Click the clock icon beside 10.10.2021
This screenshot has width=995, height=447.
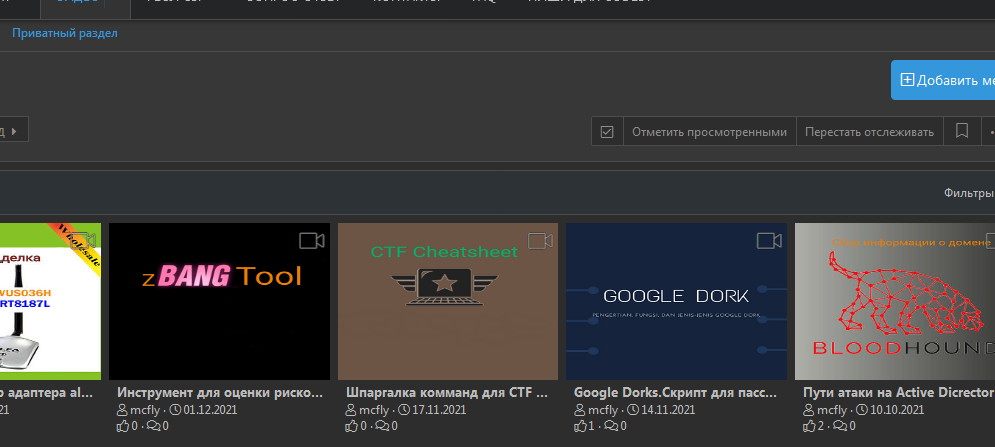[x=863, y=410]
